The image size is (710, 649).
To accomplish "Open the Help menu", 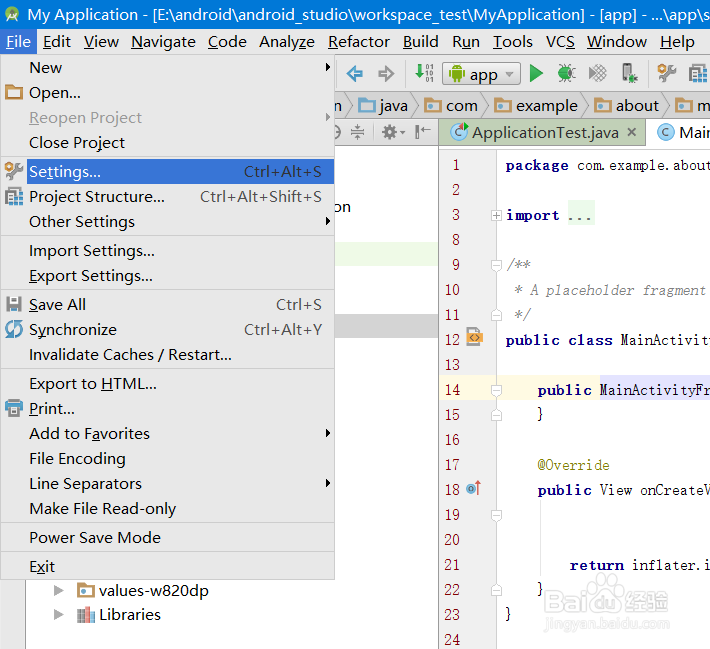I will [677, 42].
